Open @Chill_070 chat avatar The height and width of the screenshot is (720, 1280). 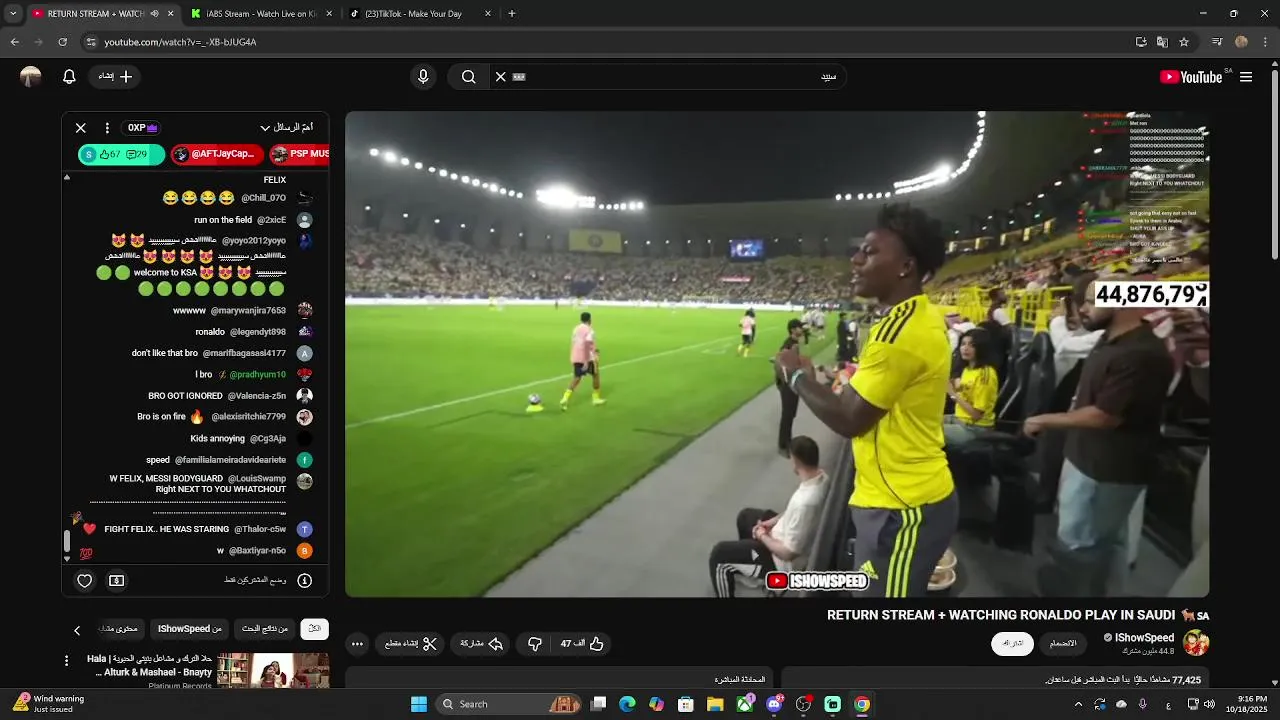[x=305, y=198]
